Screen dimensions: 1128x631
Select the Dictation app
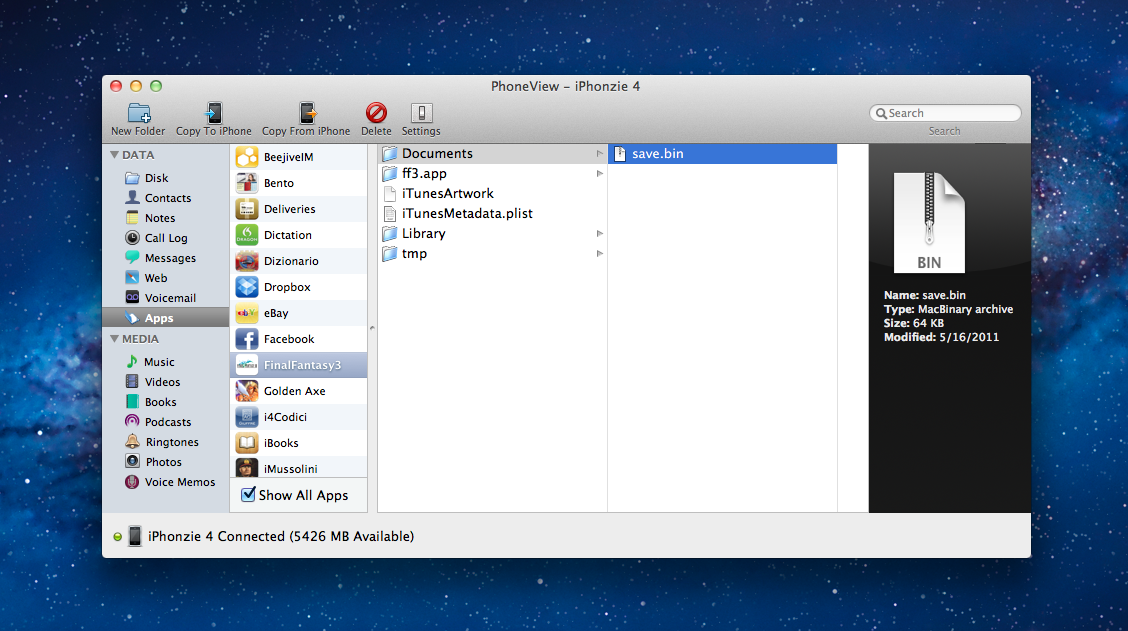point(299,235)
